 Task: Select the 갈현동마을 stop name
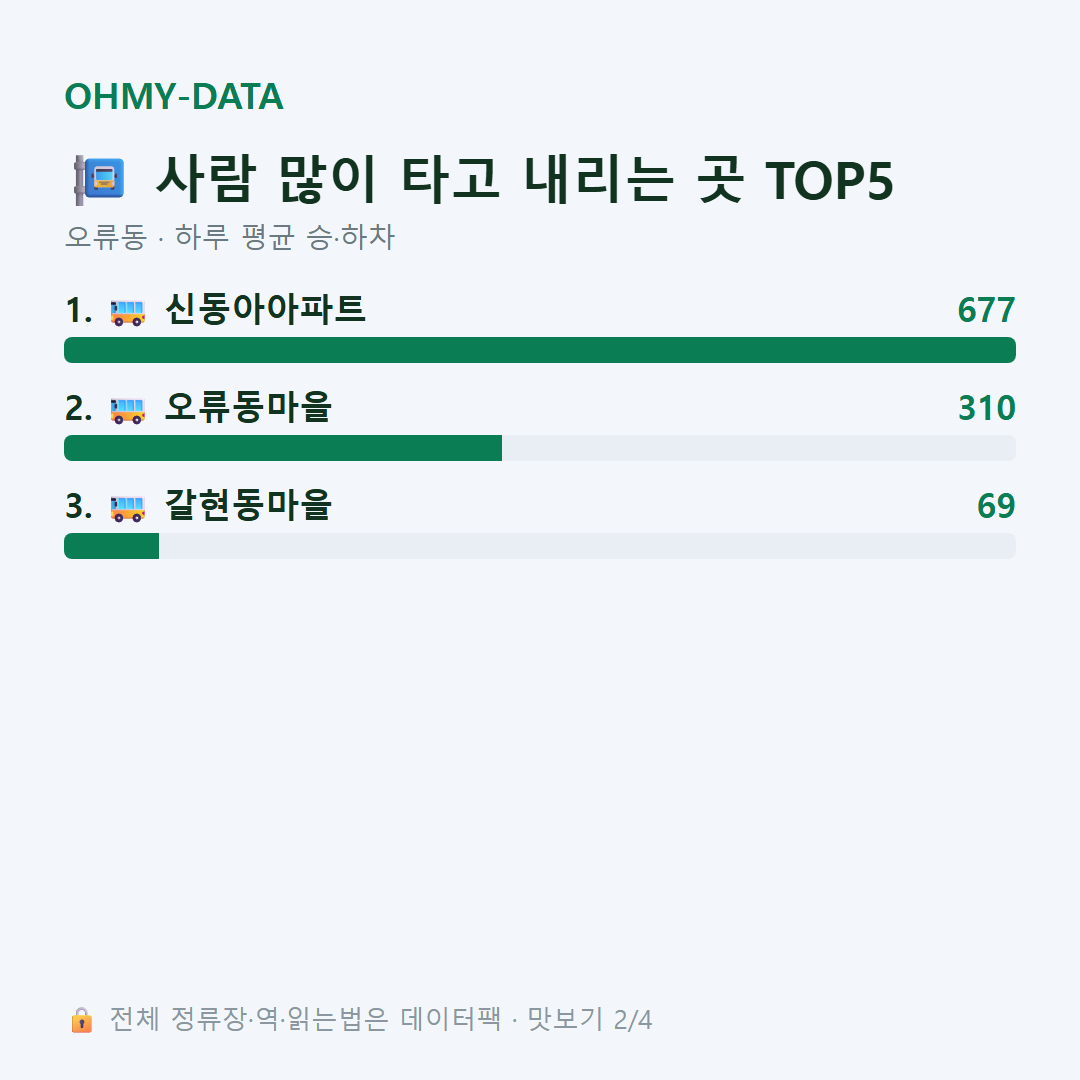tap(249, 505)
